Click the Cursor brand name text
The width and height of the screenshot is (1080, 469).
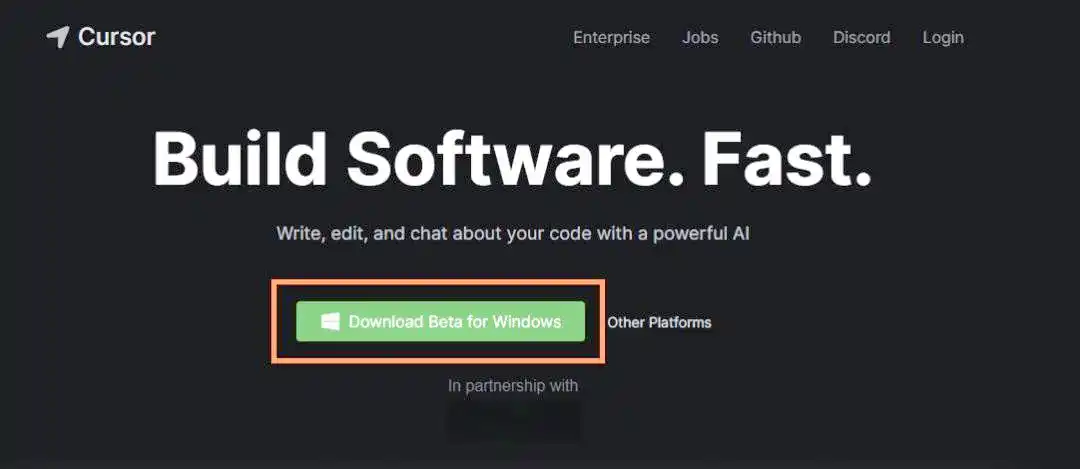(116, 37)
